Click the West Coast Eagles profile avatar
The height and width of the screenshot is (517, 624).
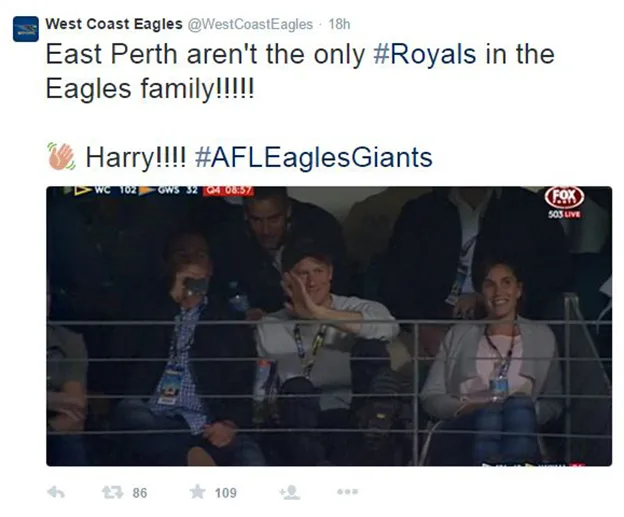[x=25, y=28]
